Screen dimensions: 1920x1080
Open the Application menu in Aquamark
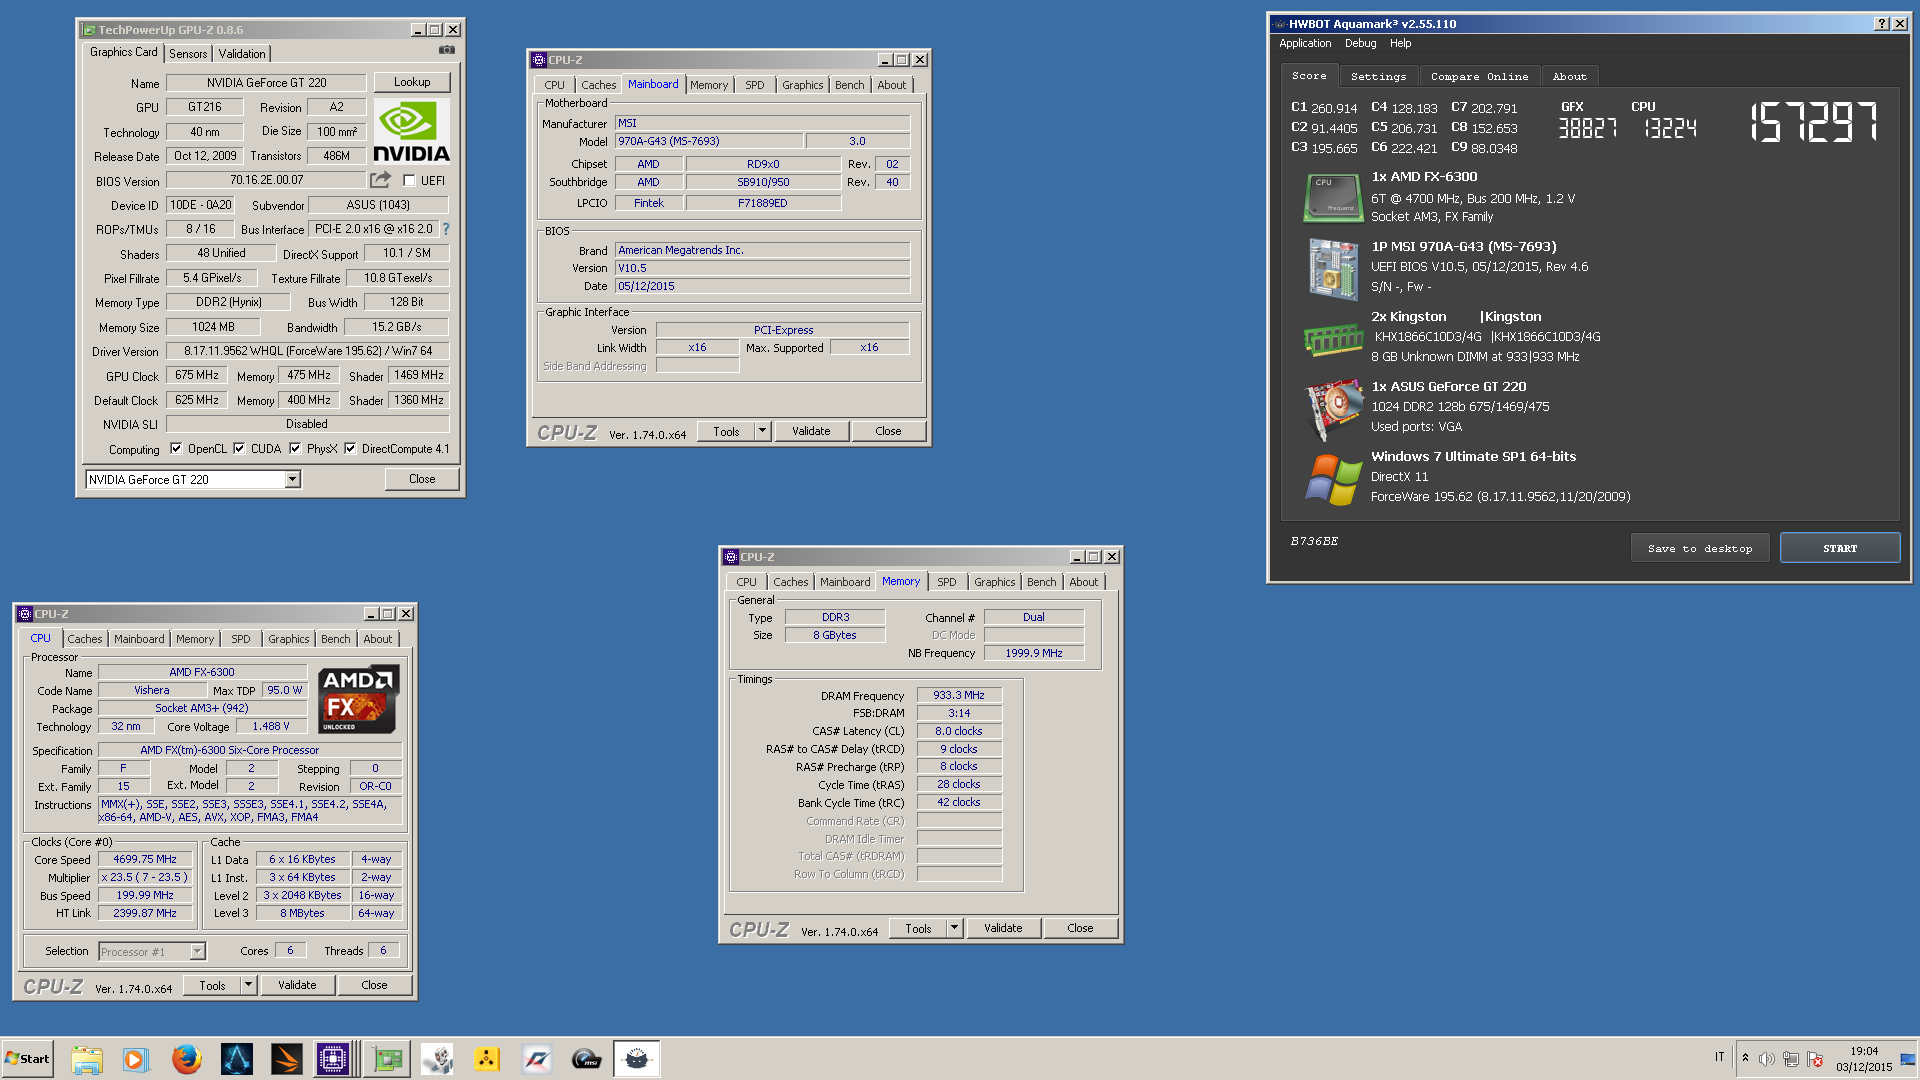pos(1305,43)
